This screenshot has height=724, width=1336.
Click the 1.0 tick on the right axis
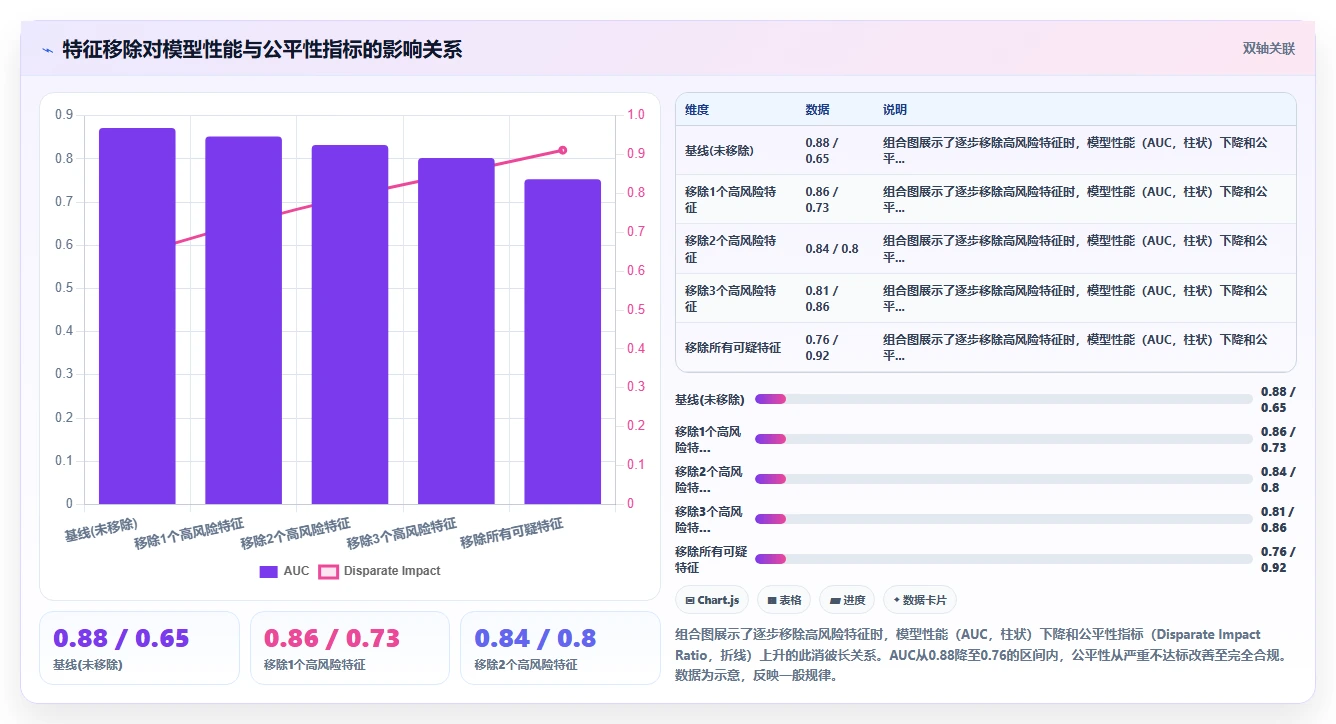click(x=636, y=115)
